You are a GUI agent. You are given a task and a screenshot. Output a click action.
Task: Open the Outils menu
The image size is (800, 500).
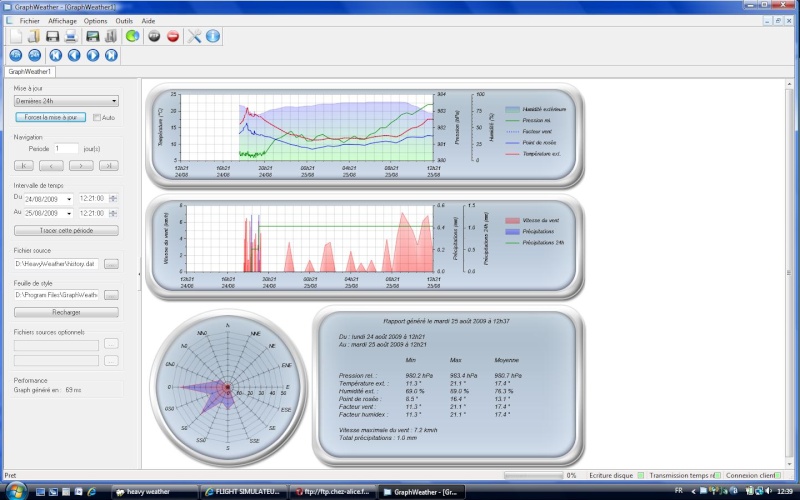(124, 21)
